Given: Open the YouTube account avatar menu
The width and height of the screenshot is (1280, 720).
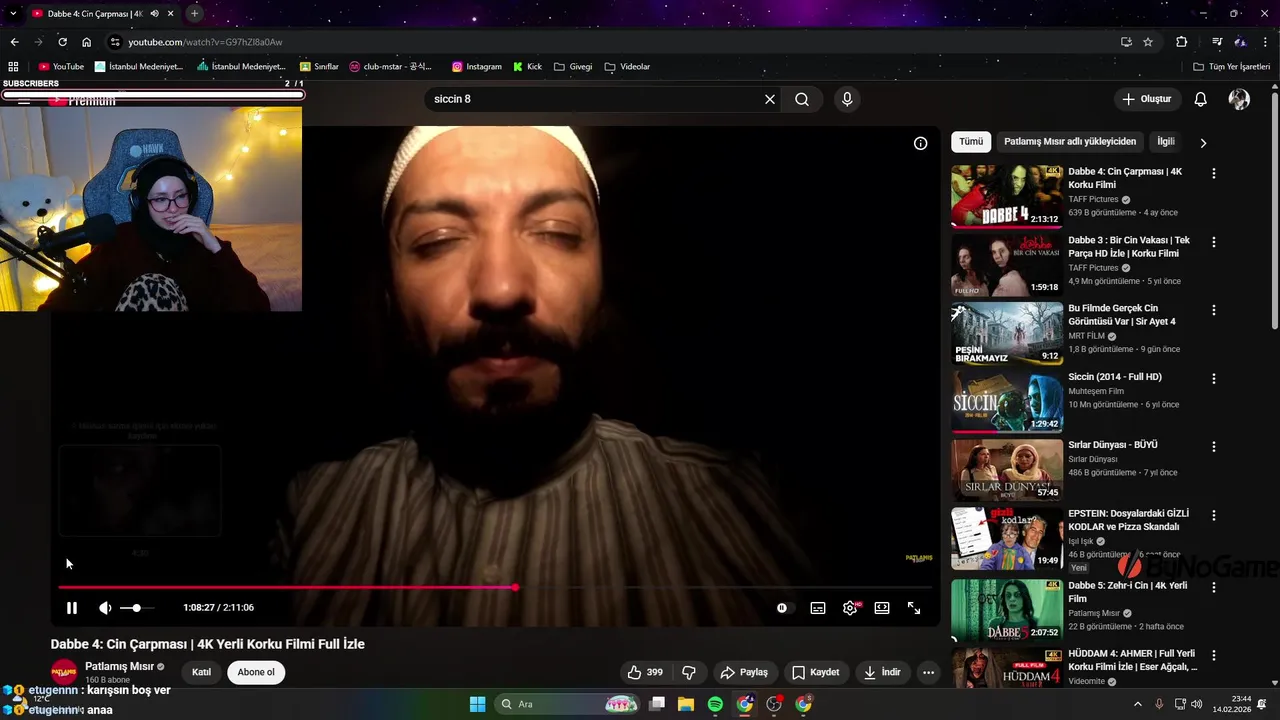Looking at the screenshot, I should coord(1239,99).
